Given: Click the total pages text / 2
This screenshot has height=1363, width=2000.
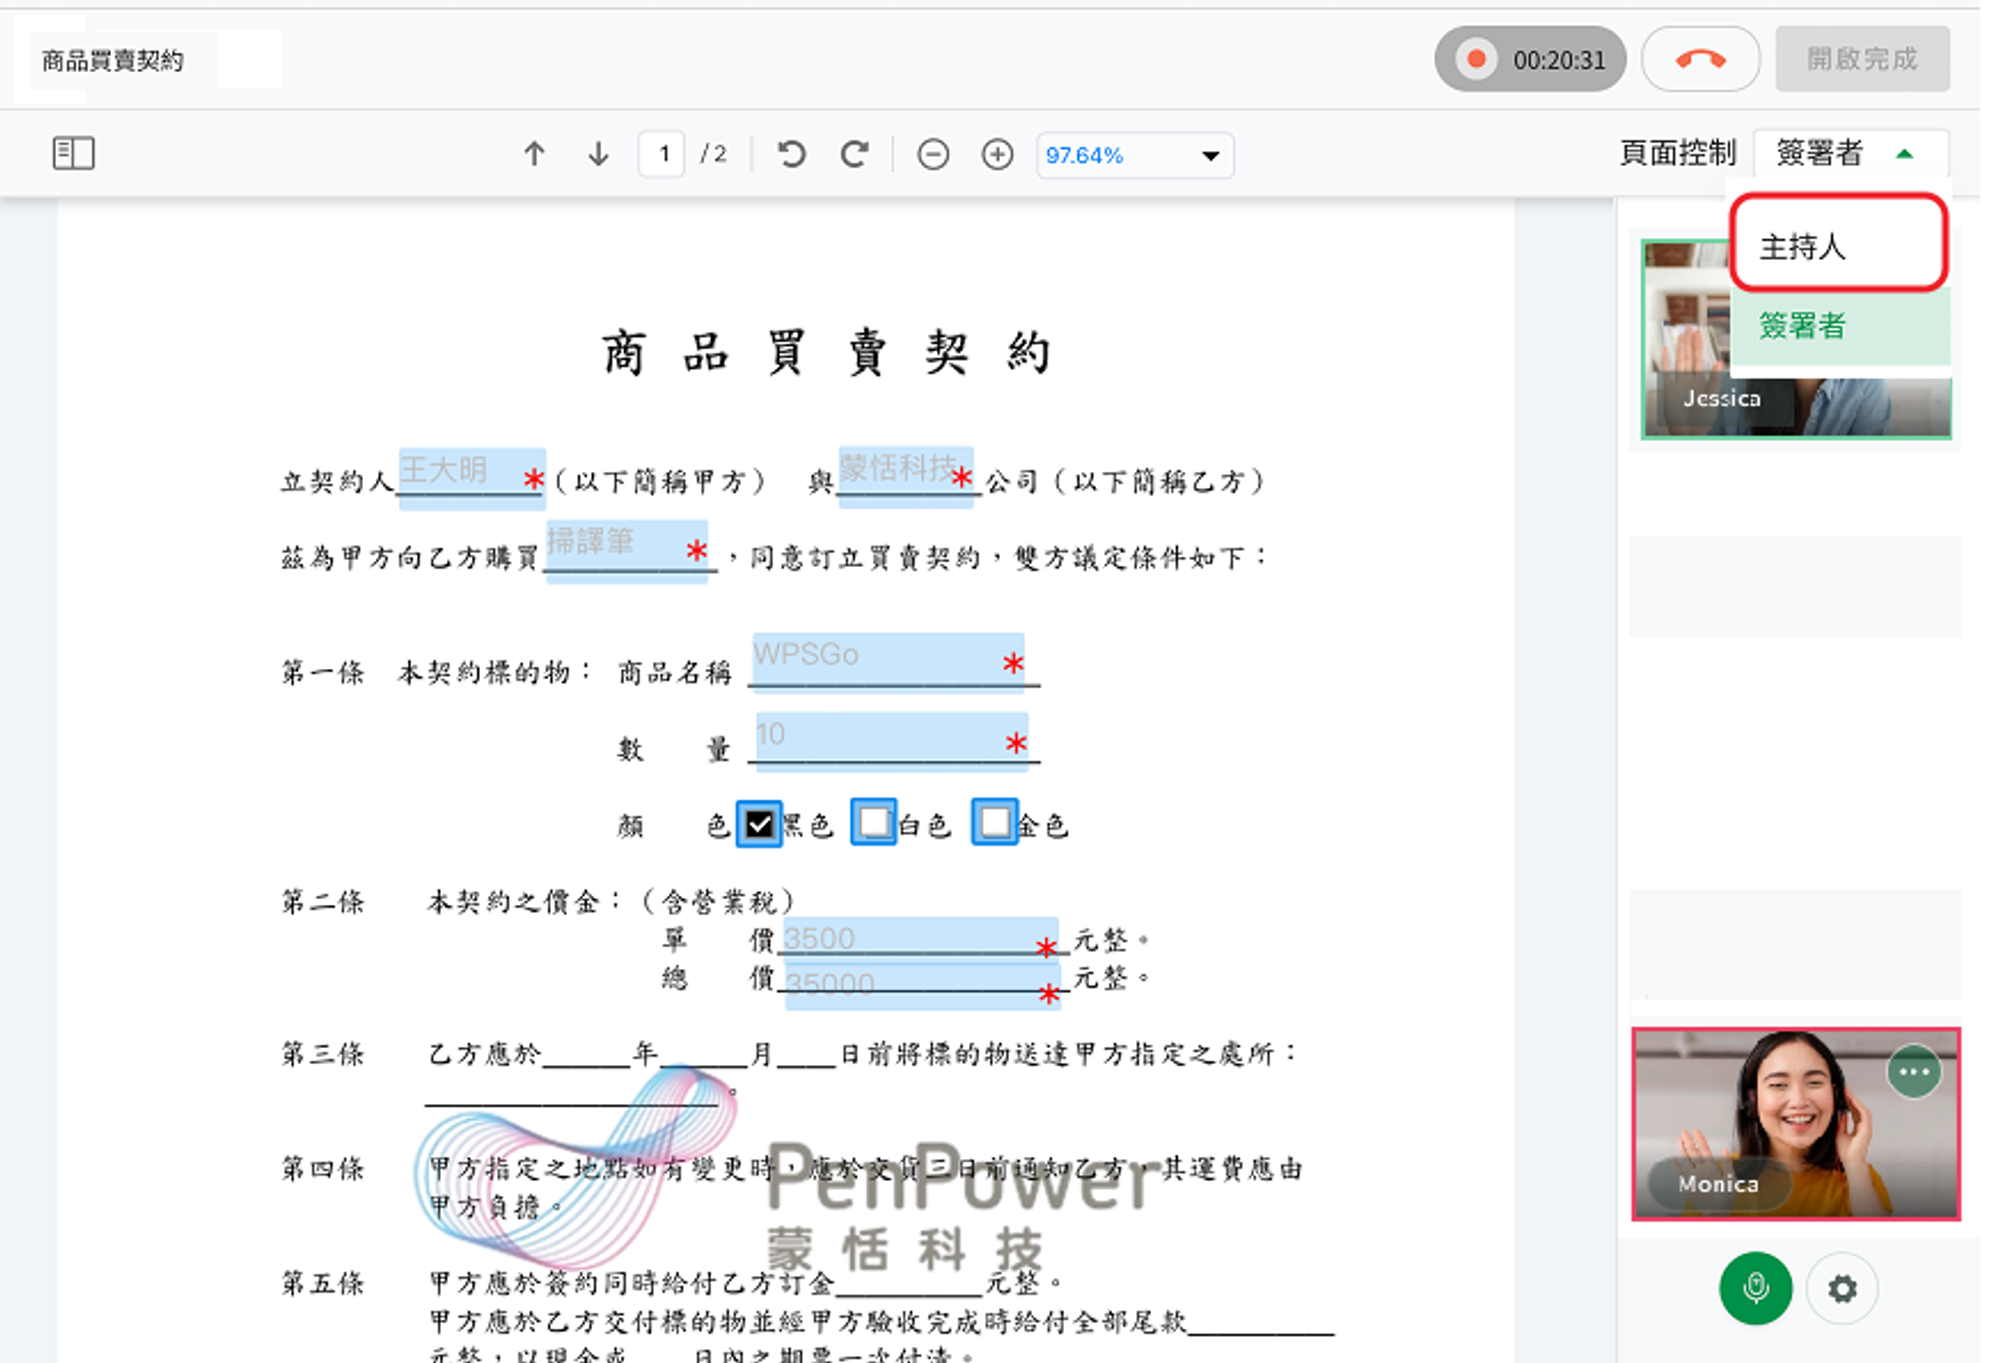Looking at the screenshot, I should (714, 154).
